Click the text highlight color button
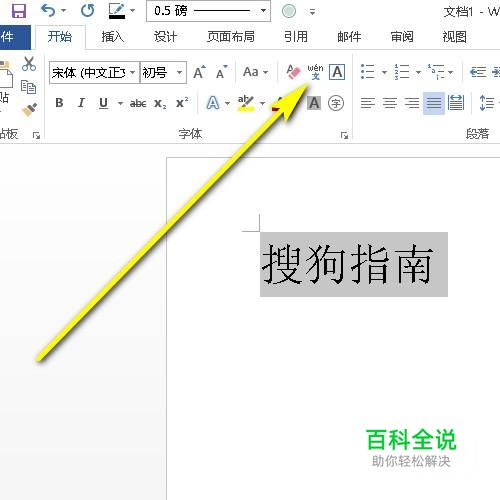This screenshot has width=500, height=500. click(x=246, y=103)
